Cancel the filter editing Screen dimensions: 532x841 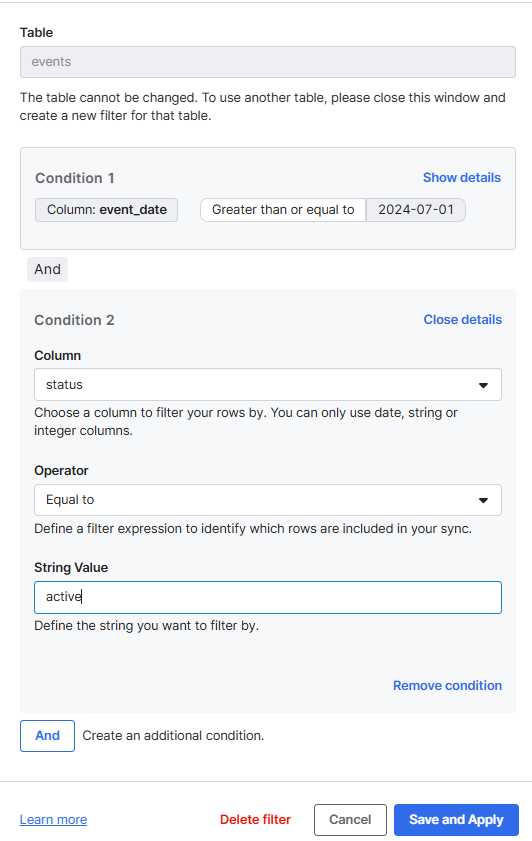tap(350, 820)
